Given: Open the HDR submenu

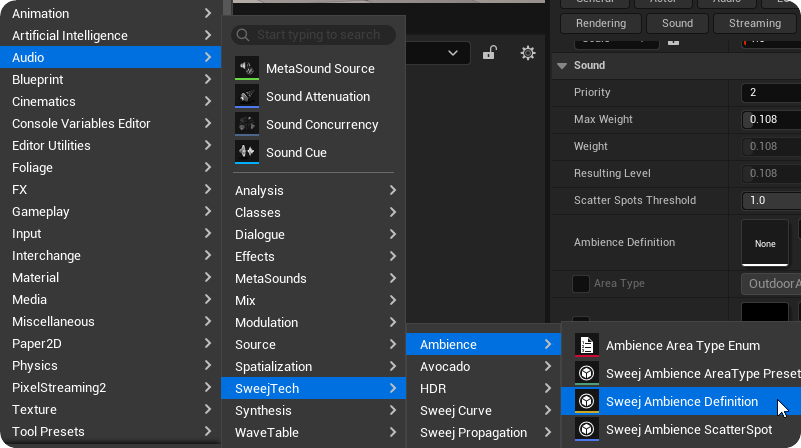Looking at the screenshot, I should (x=483, y=388).
